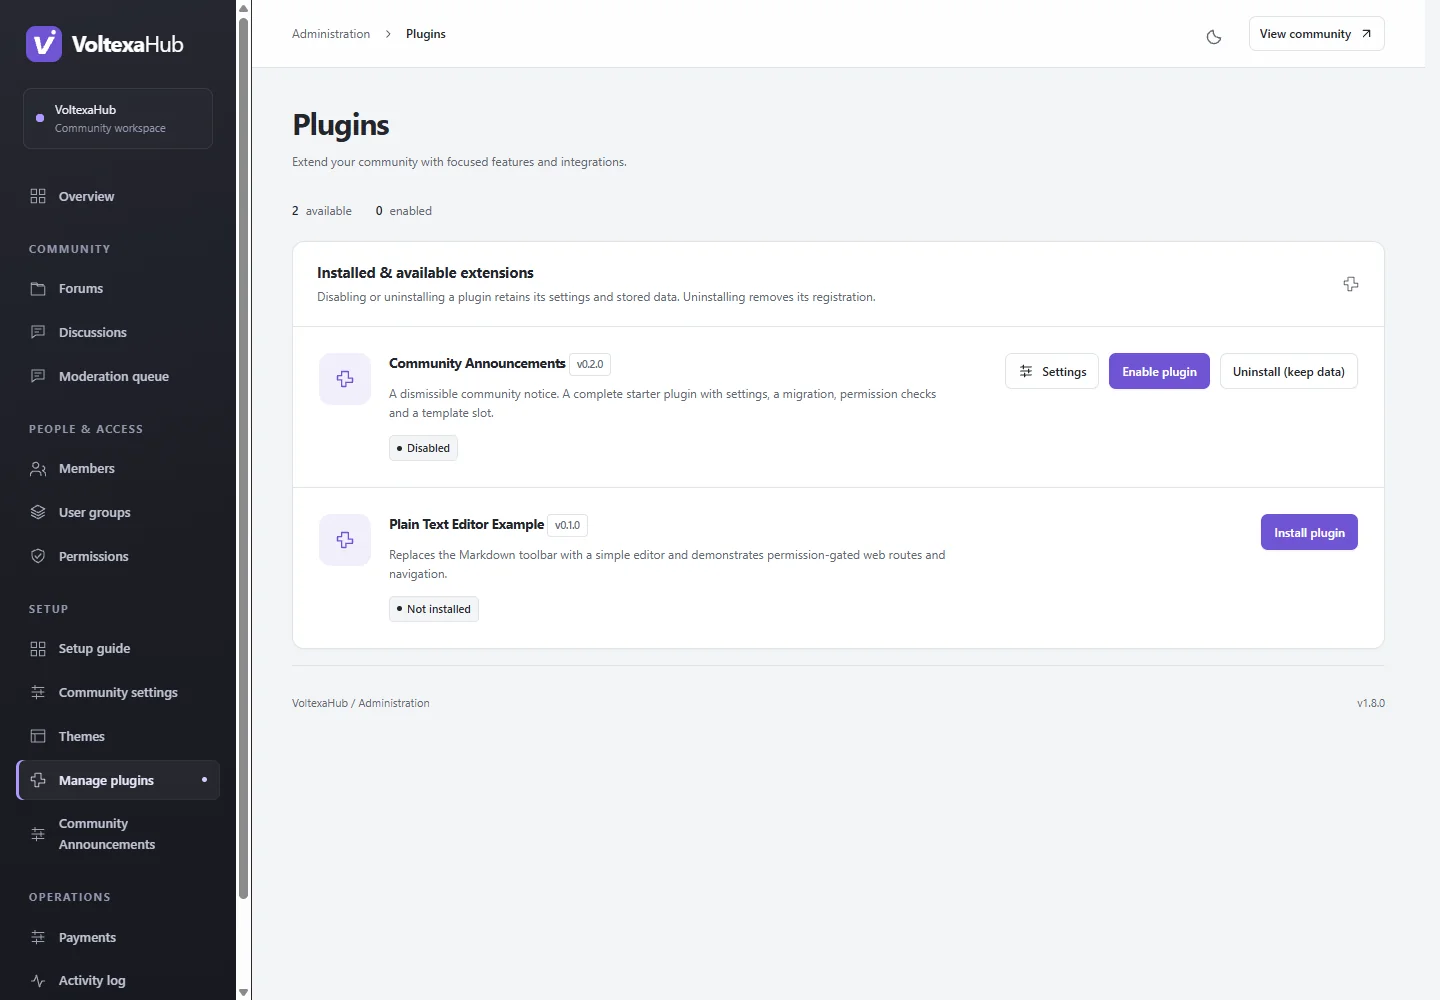Click the VoltexaHub logo icon
The width and height of the screenshot is (1440, 1000).
pos(44,44)
